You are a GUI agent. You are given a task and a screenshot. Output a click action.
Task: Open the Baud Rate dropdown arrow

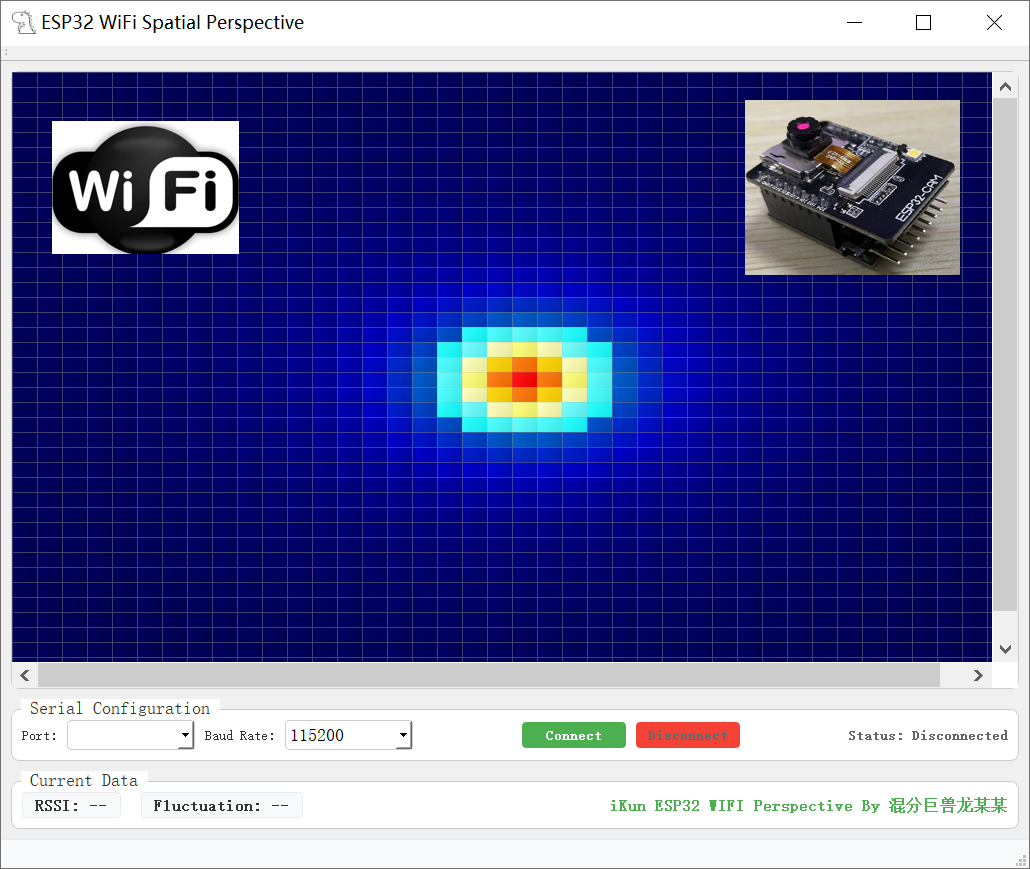pyautogui.click(x=403, y=735)
